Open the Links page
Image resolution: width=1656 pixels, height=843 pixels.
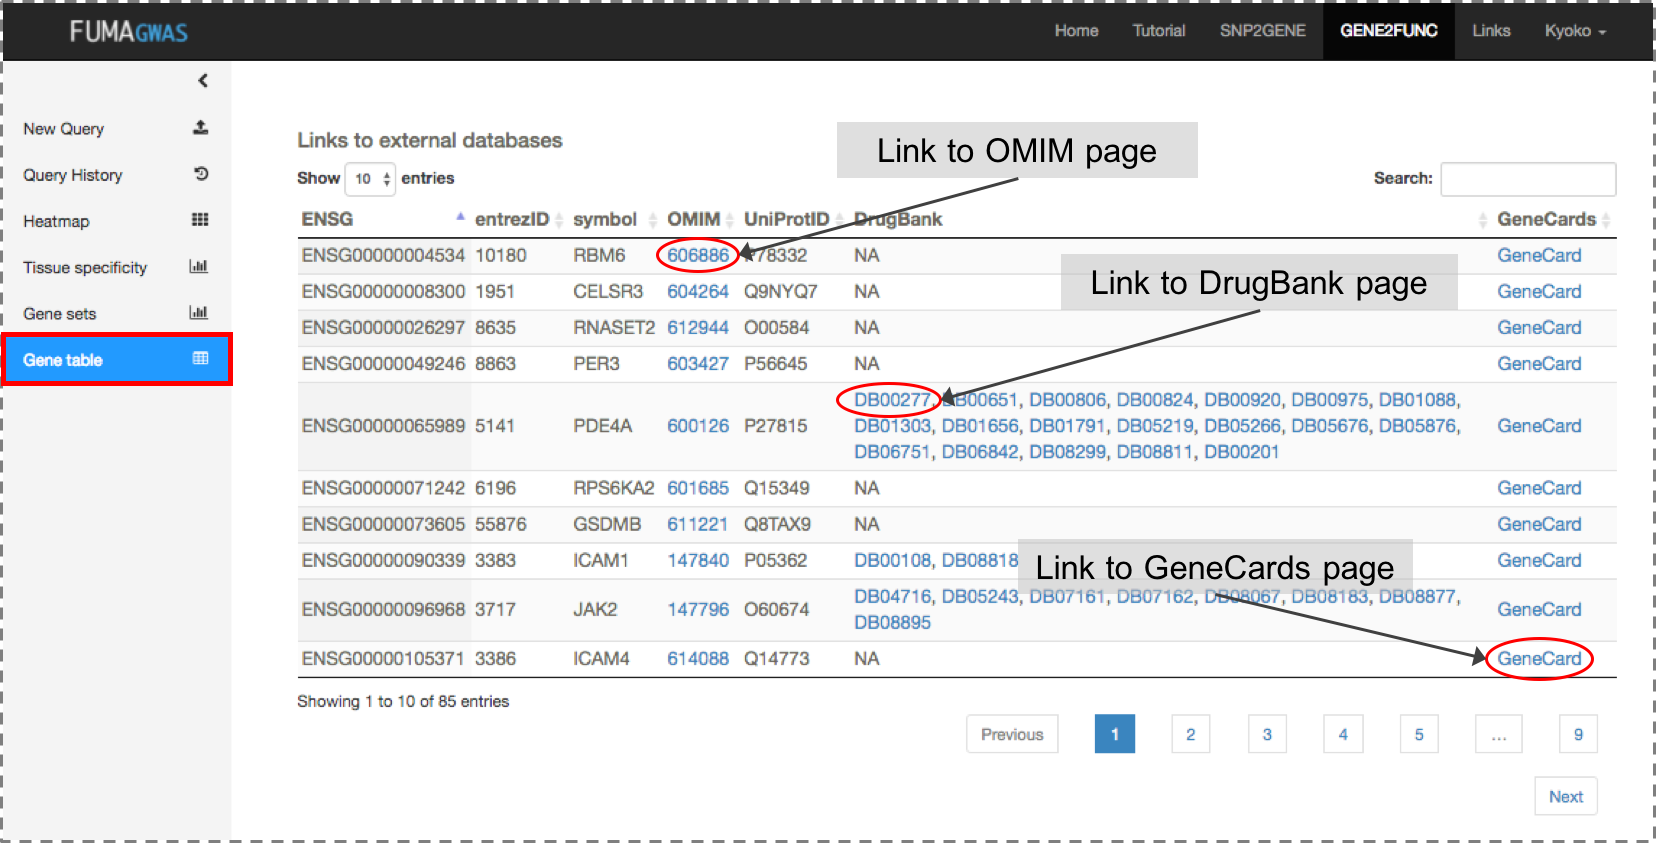(1491, 31)
